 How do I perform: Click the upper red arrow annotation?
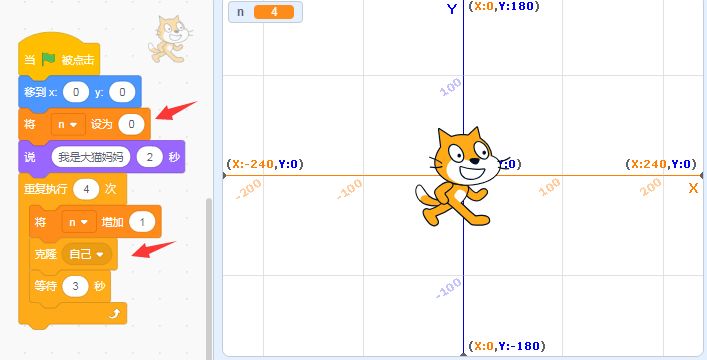(176, 111)
